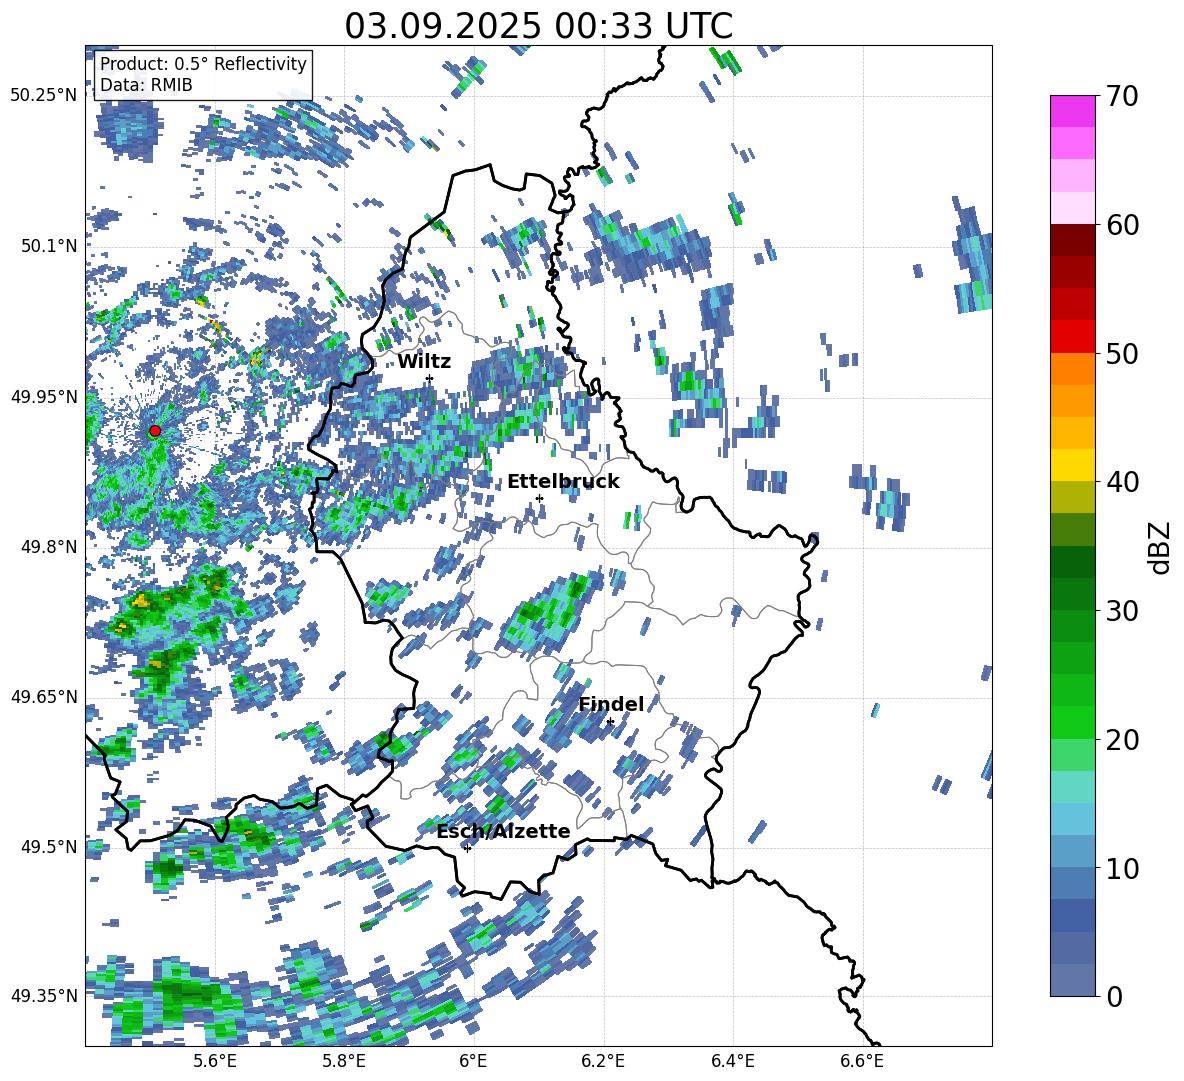Click the Wiltz station cross marker
Viewport: 1184px width, 1081px height.
click(x=430, y=378)
